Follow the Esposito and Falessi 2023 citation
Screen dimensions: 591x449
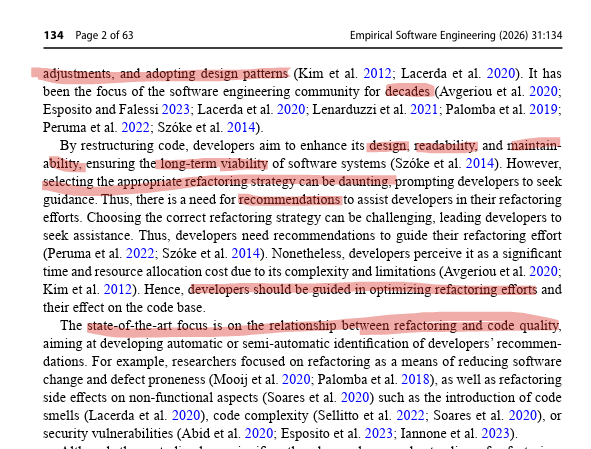[175, 109]
